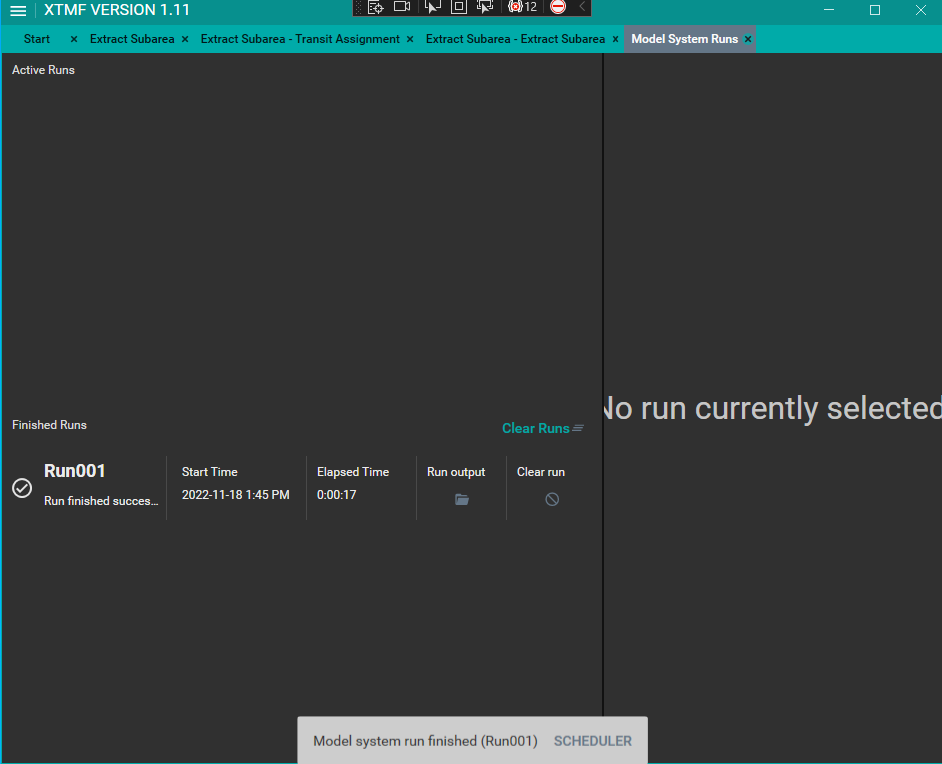Close the Transit Assignment tab
942x764 pixels.
click(410, 39)
